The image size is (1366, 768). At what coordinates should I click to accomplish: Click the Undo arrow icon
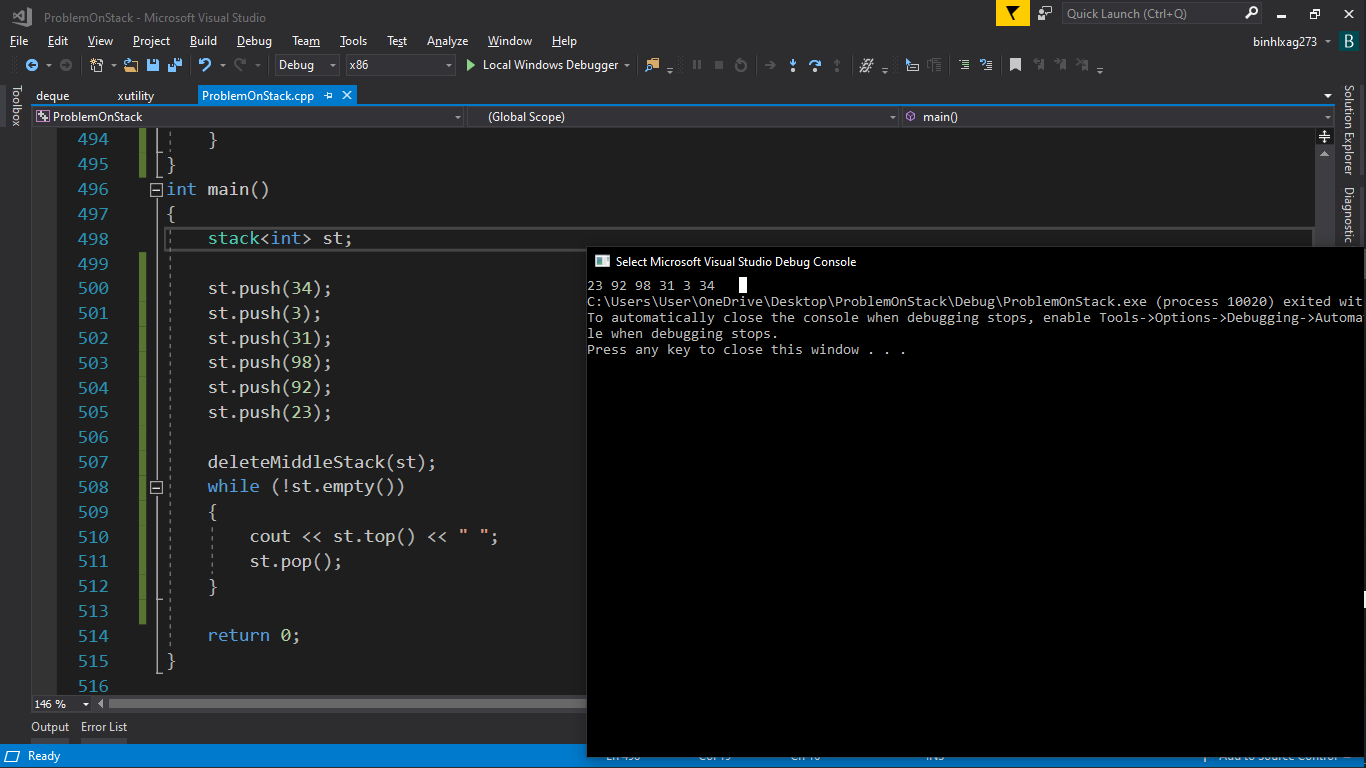click(204, 65)
